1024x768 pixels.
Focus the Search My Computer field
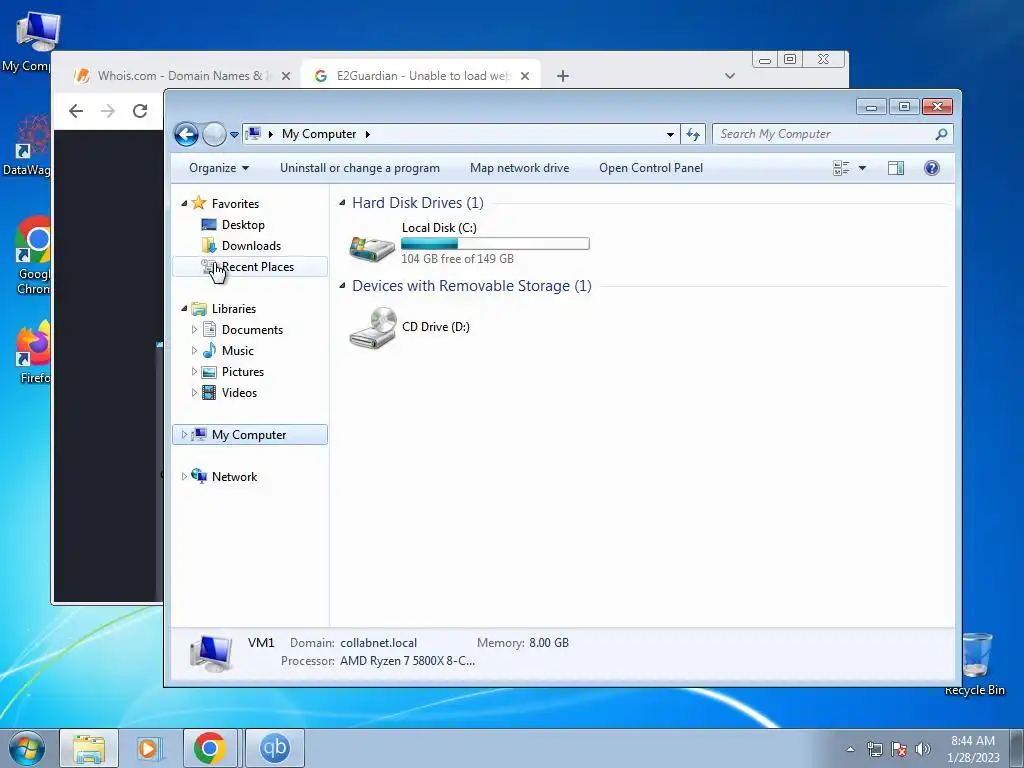pos(832,134)
